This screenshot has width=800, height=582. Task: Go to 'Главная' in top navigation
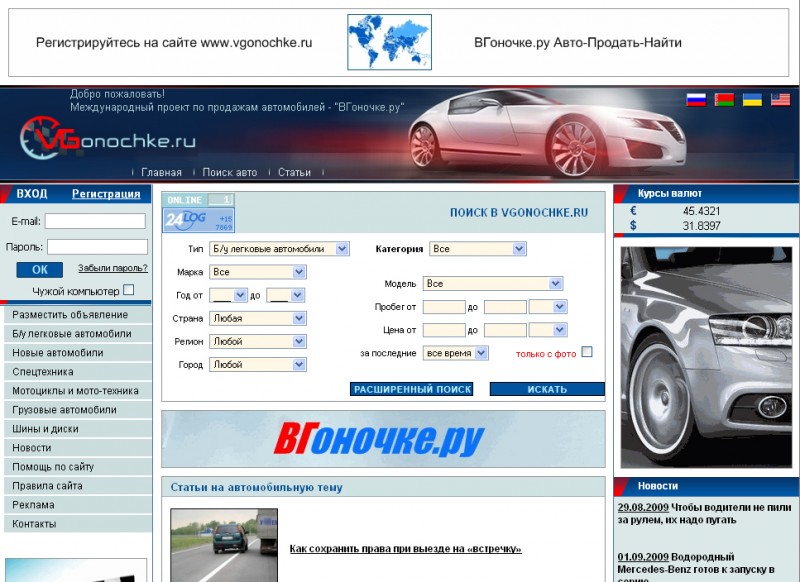[161, 172]
